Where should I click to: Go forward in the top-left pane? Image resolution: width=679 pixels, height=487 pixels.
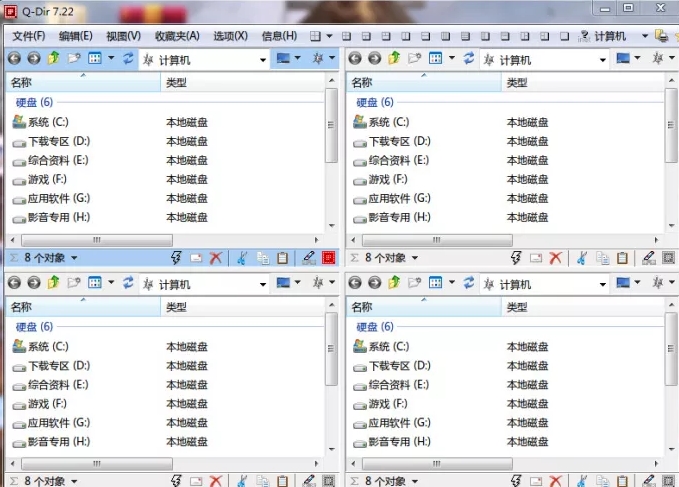click(34, 58)
